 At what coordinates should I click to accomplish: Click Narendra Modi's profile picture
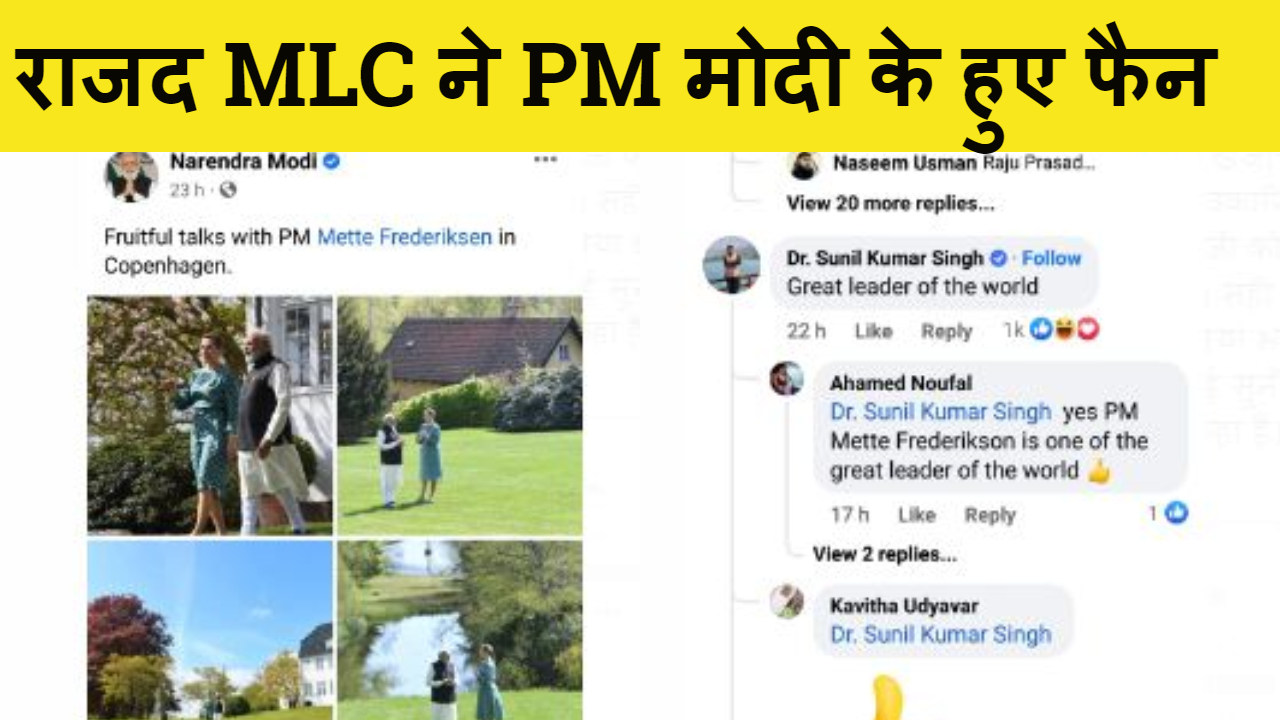click(131, 176)
